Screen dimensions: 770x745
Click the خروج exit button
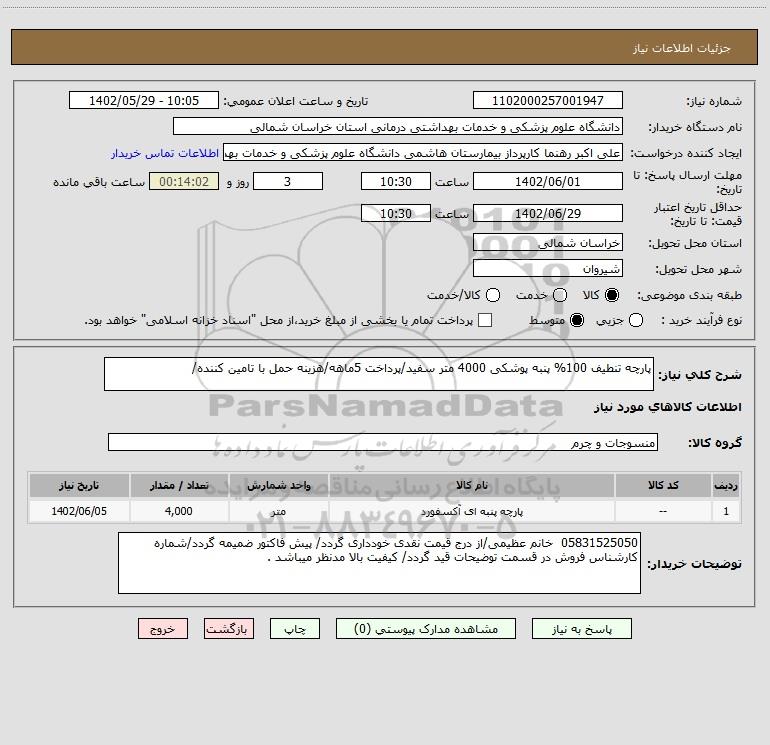coord(163,629)
